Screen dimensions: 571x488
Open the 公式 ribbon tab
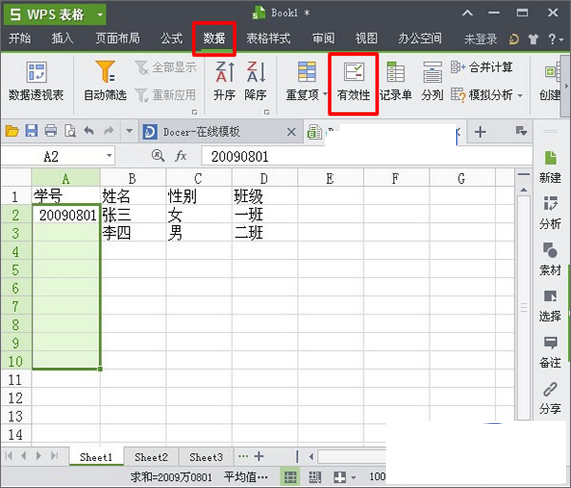click(x=172, y=38)
